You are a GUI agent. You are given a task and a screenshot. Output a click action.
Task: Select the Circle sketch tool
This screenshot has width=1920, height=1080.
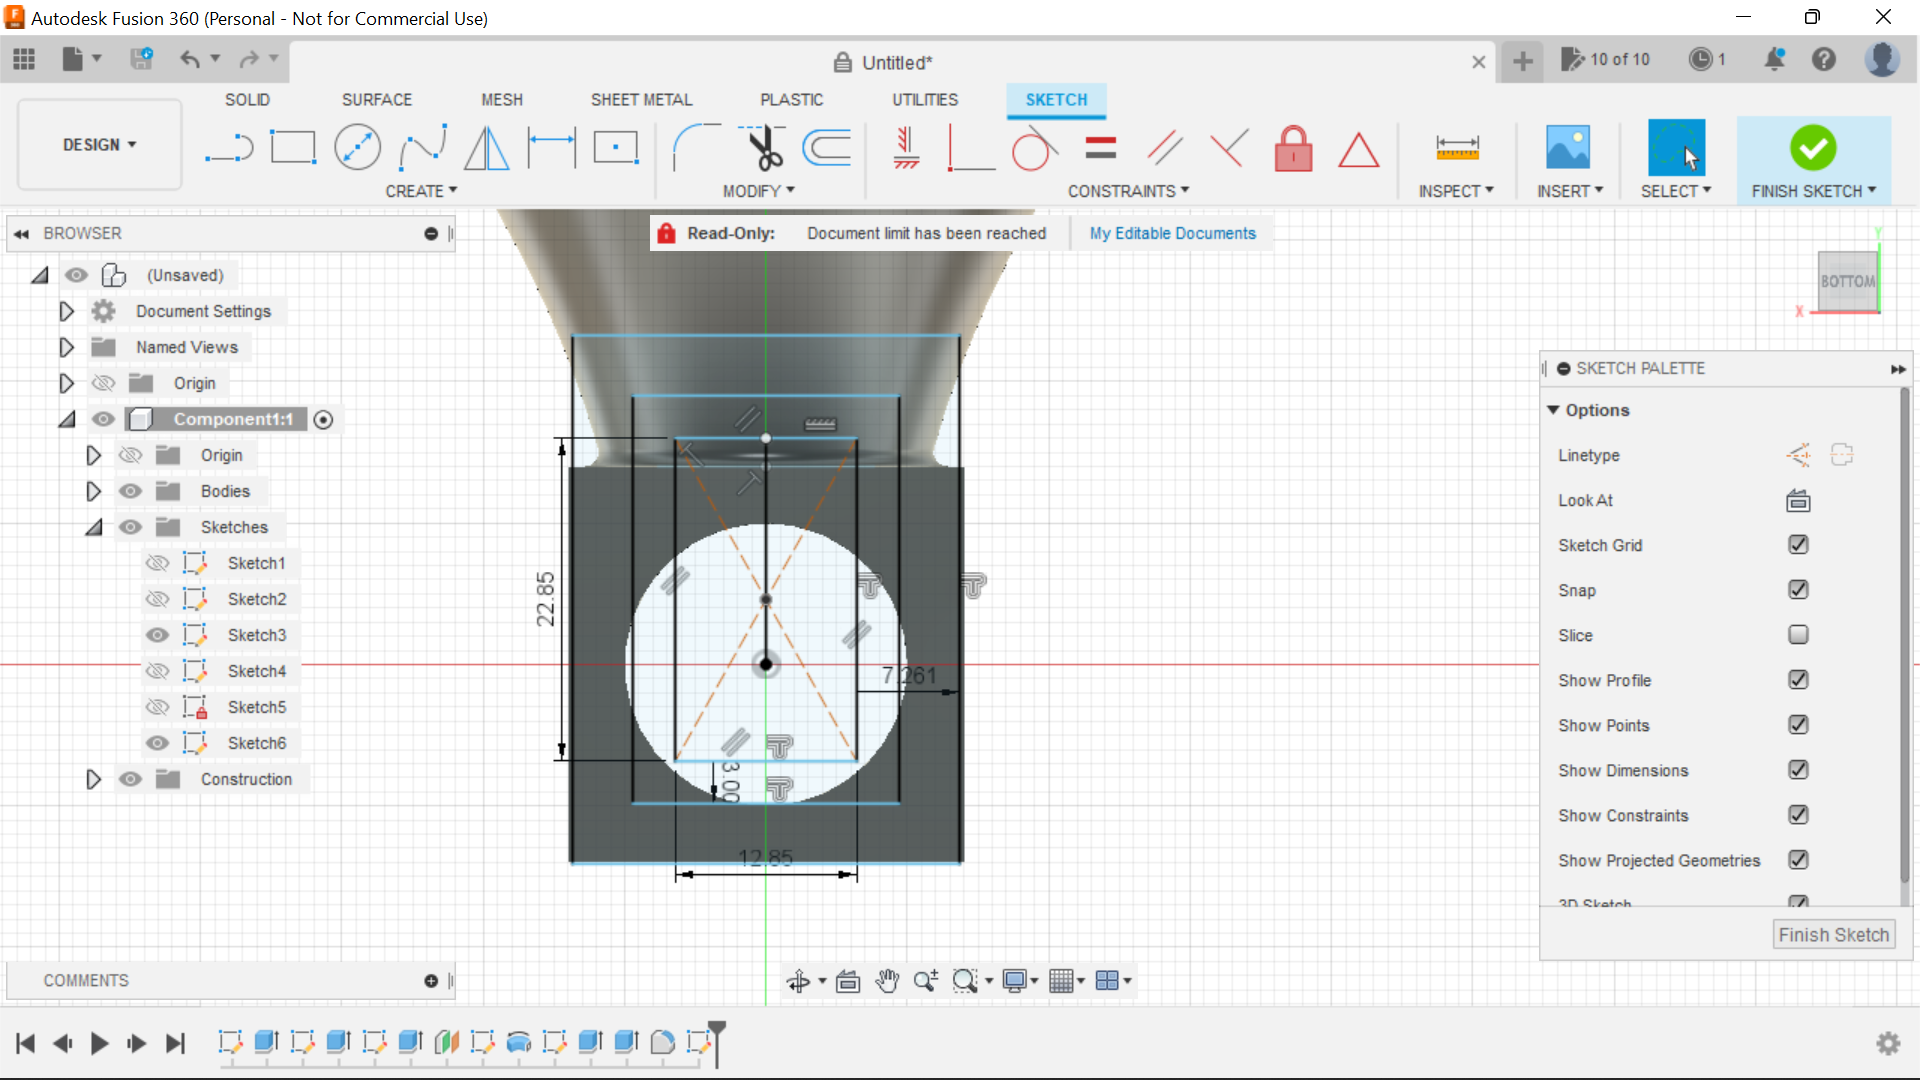coord(357,147)
